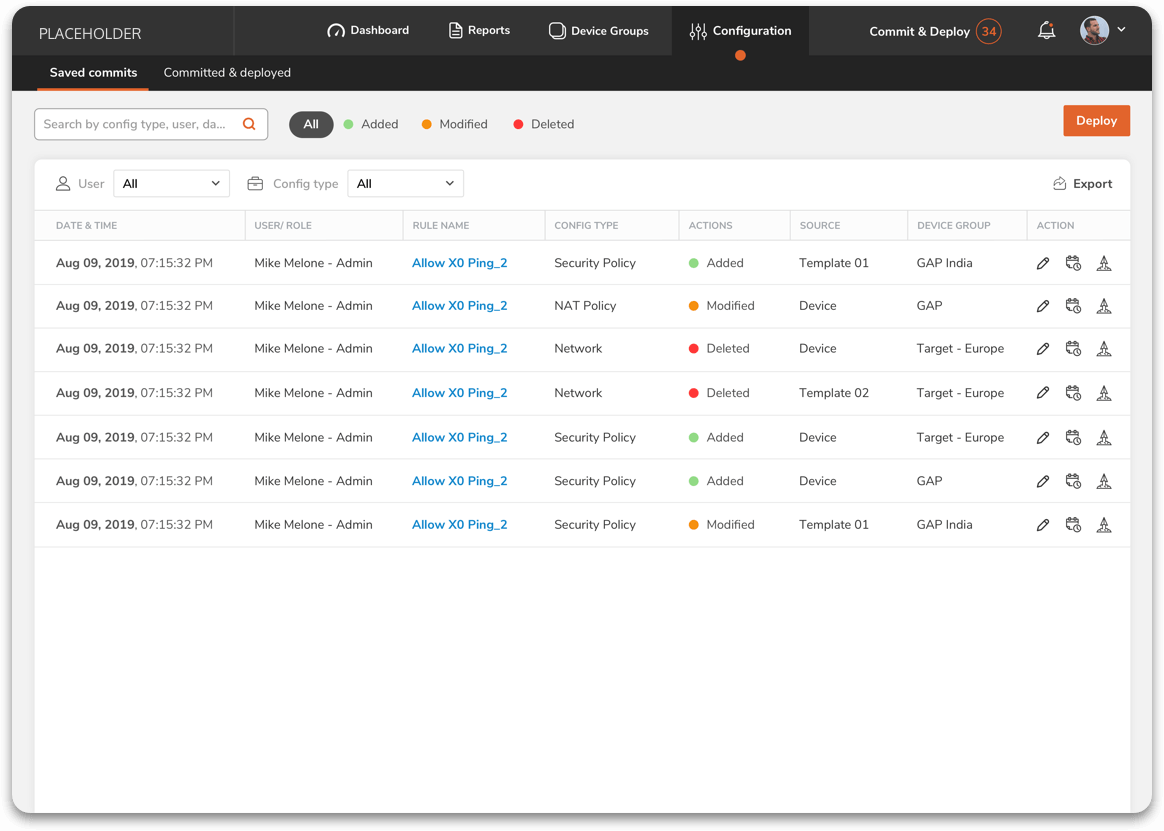
Task: Click the edit pencil on the NAT Policy row
Action: (x=1043, y=306)
